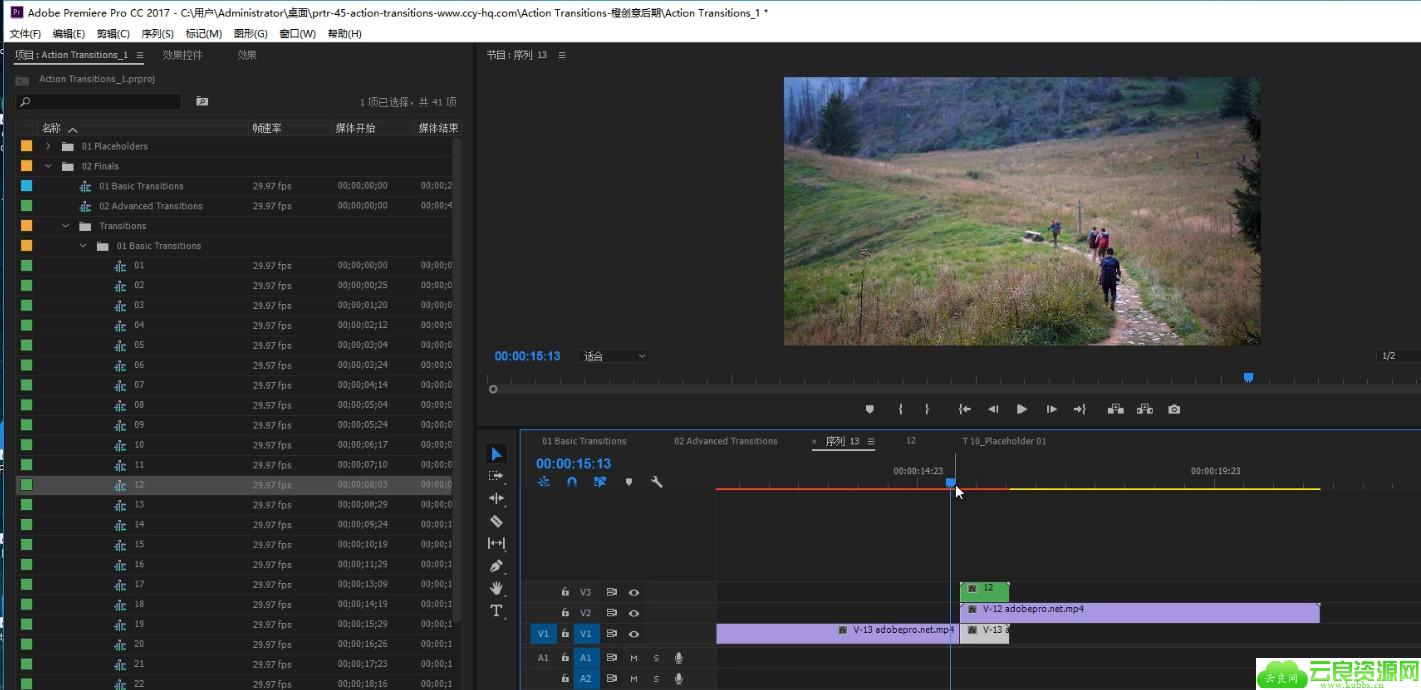Image resolution: width=1421 pixels, height=690 pixels.
Task: Switch to 02 Advanced Transitions timeline tab
Action: pos(726,441)
